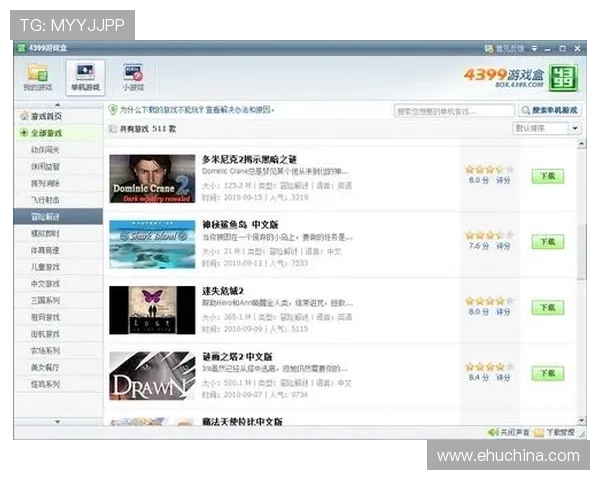600x480 pixels.
Task: Click the sort dropdown arrow button
Action: [575, 128]
